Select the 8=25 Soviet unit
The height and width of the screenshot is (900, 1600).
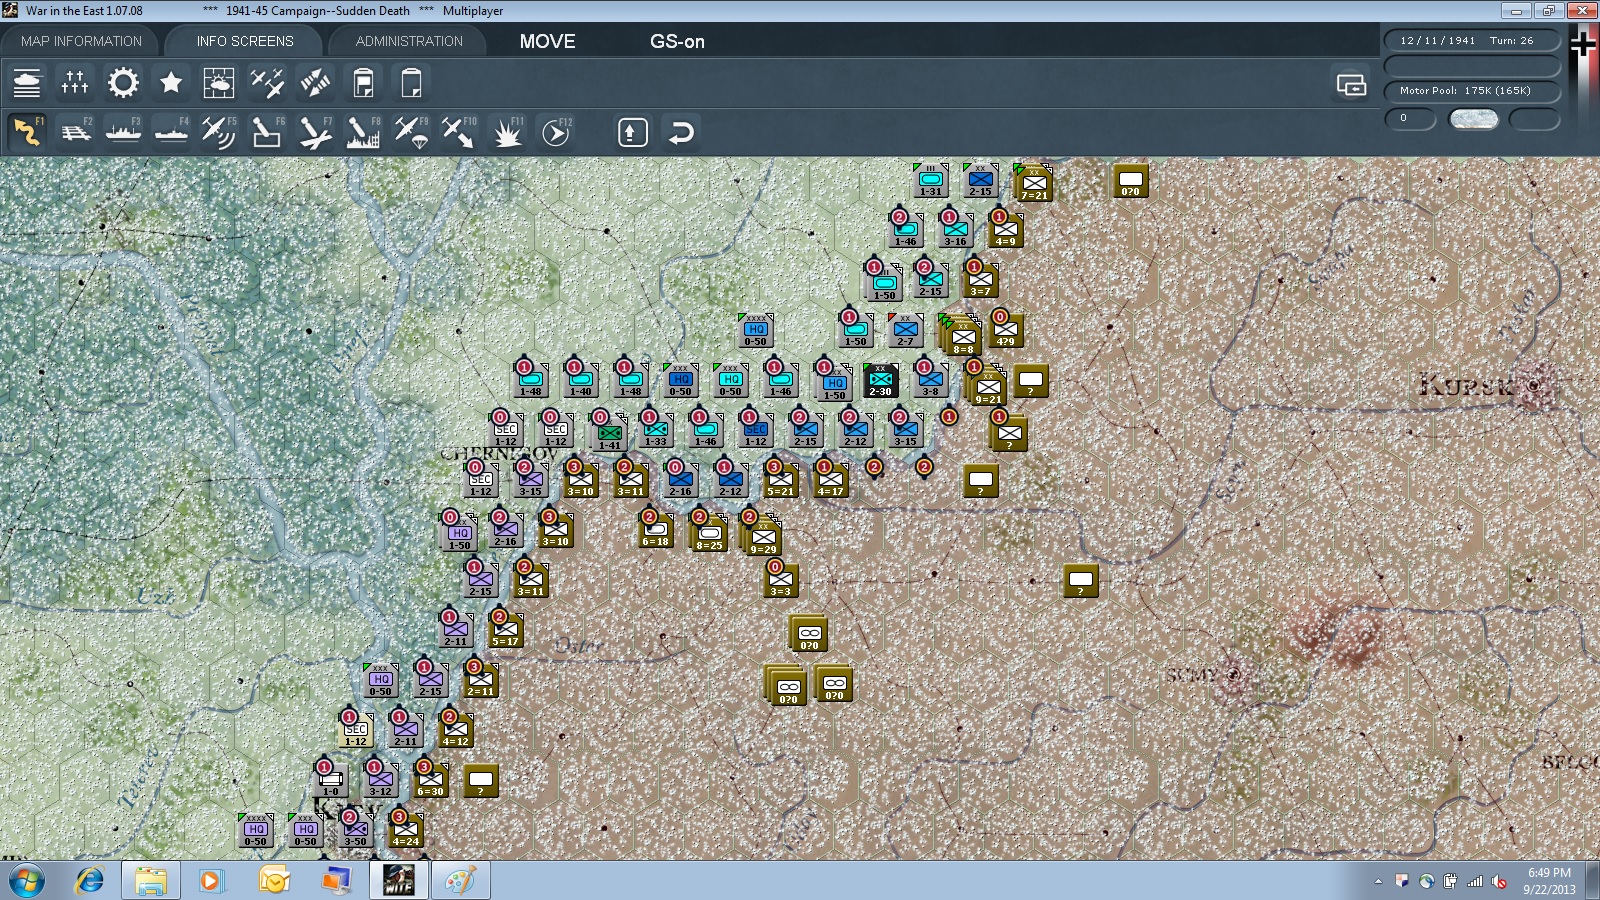click(709, 533)
